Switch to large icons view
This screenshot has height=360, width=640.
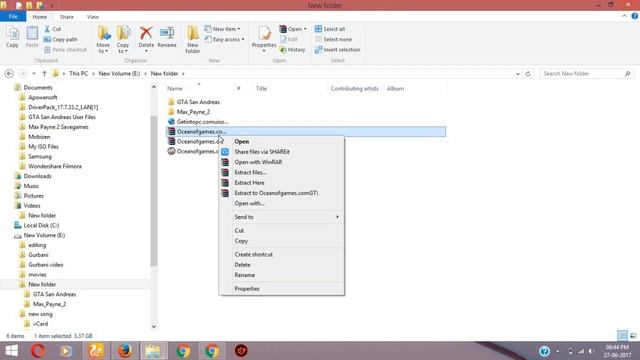coord(633,336)
